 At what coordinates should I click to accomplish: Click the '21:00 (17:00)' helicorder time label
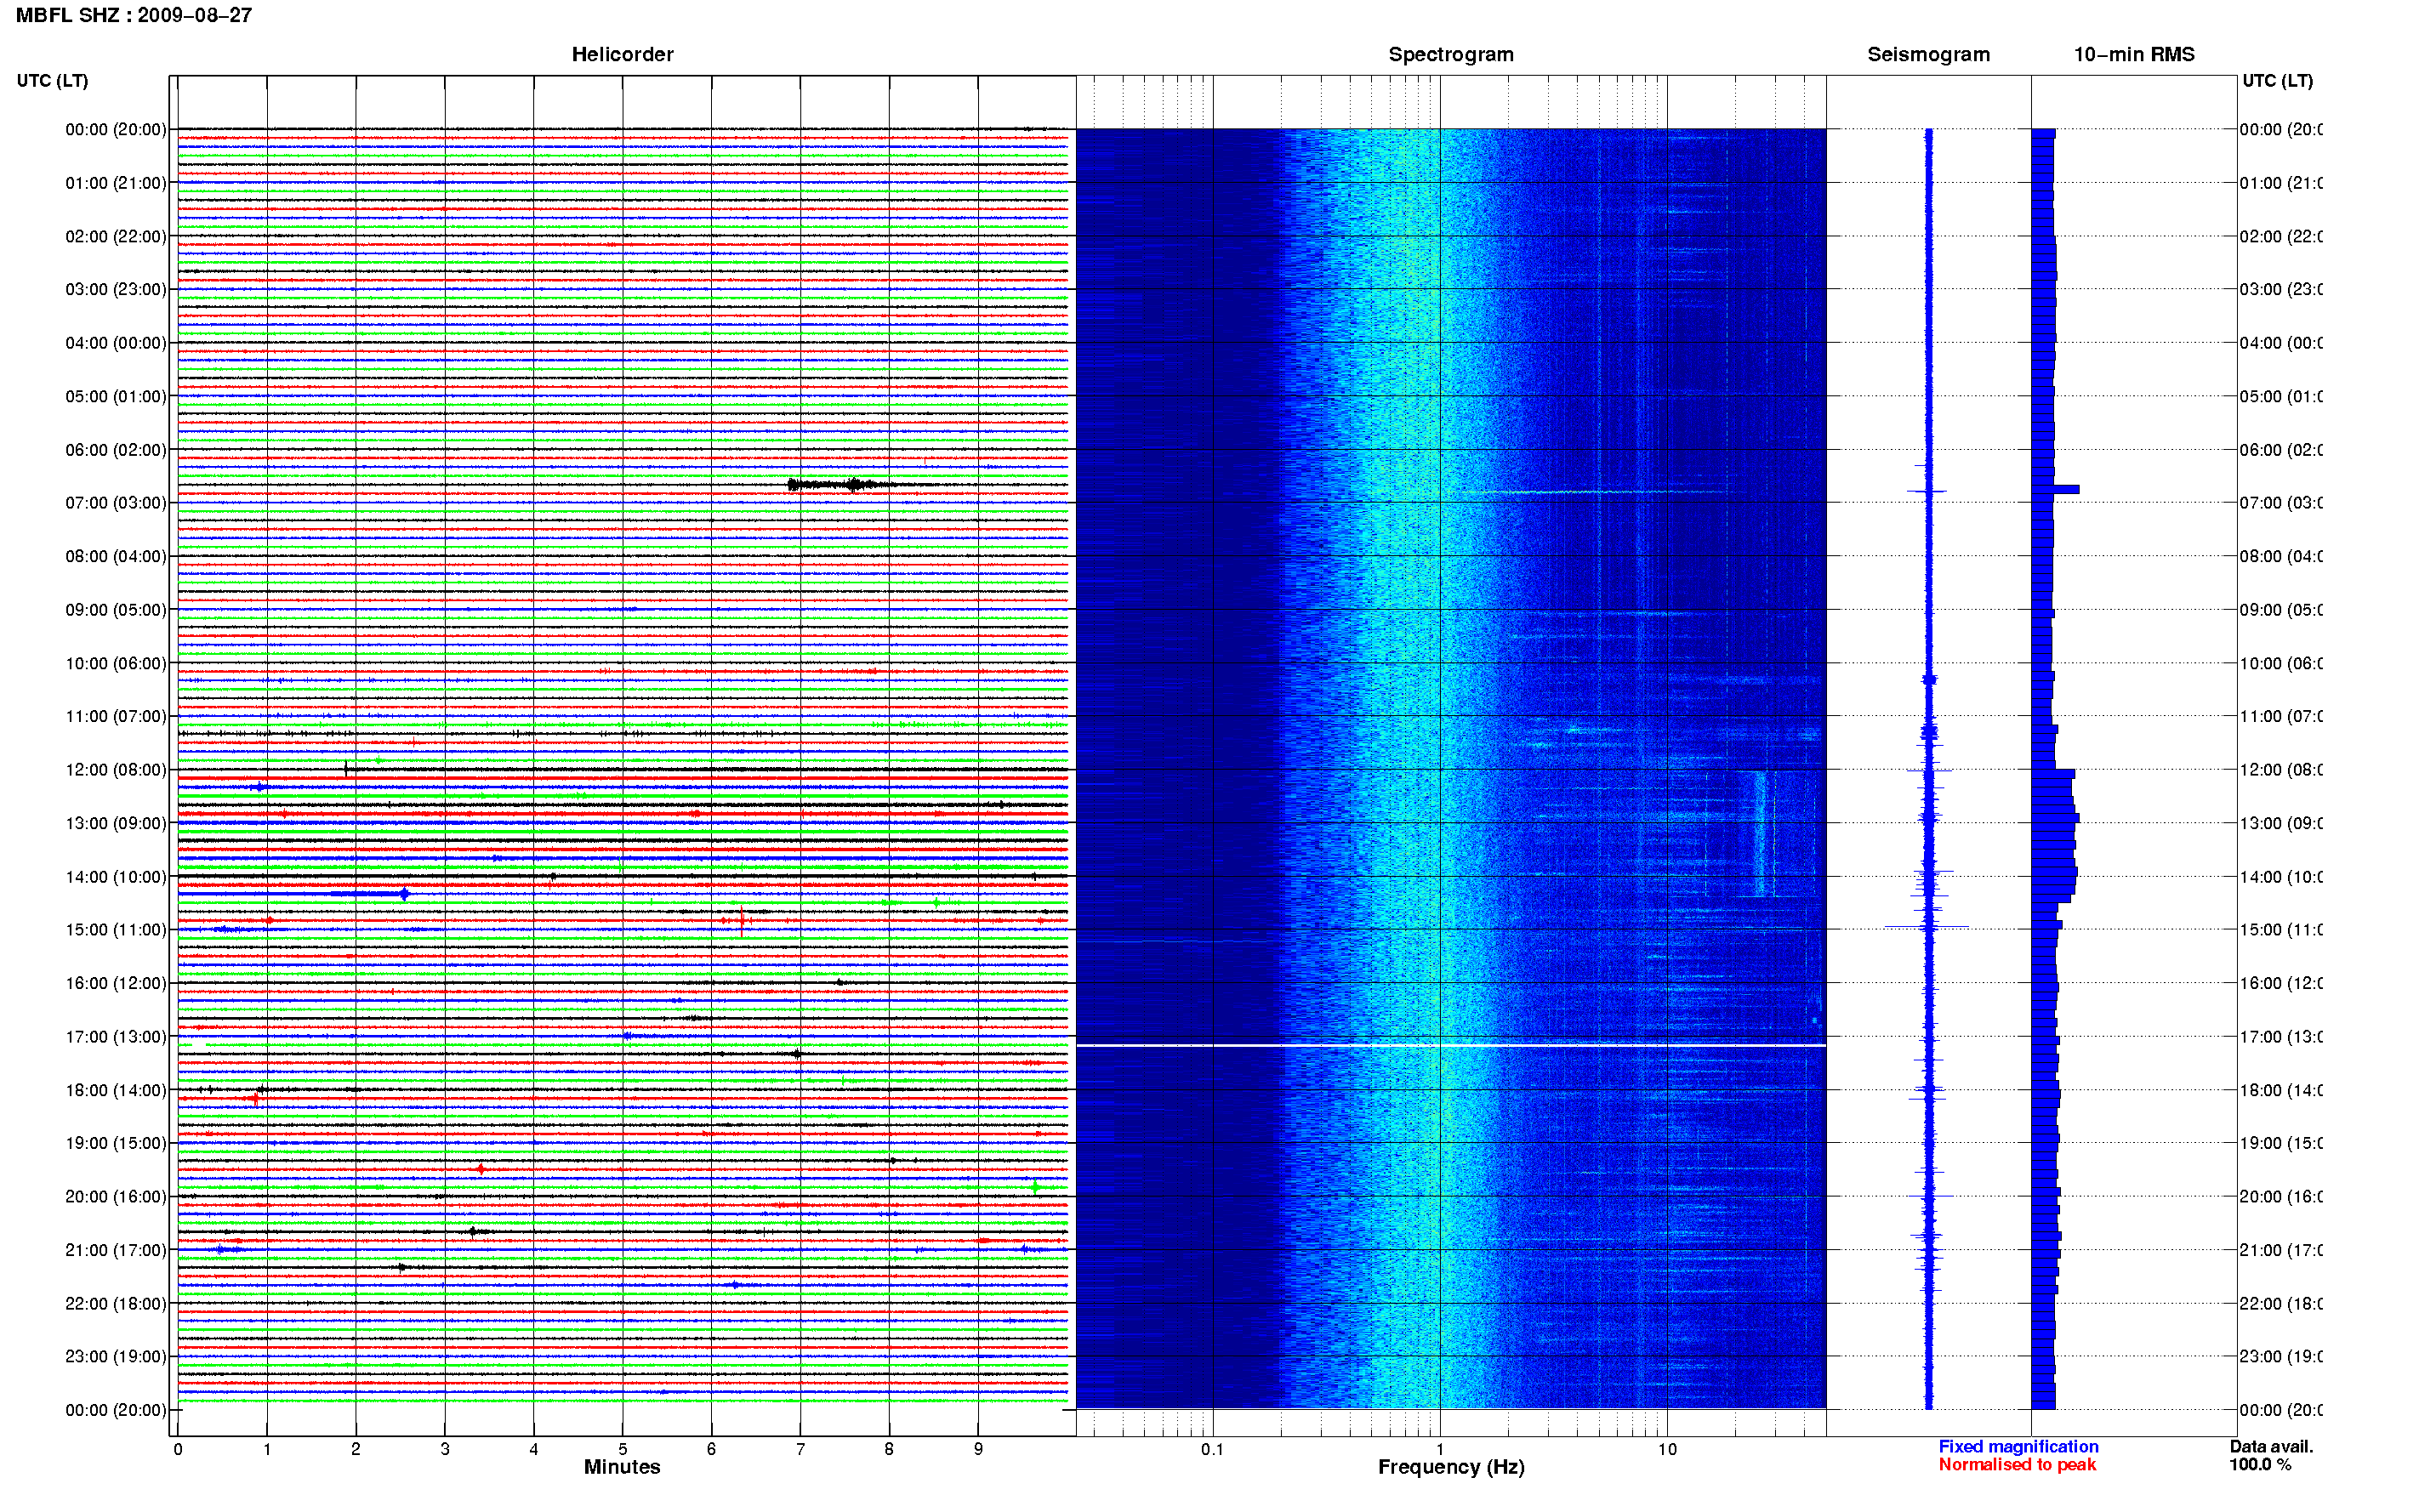116,1250
